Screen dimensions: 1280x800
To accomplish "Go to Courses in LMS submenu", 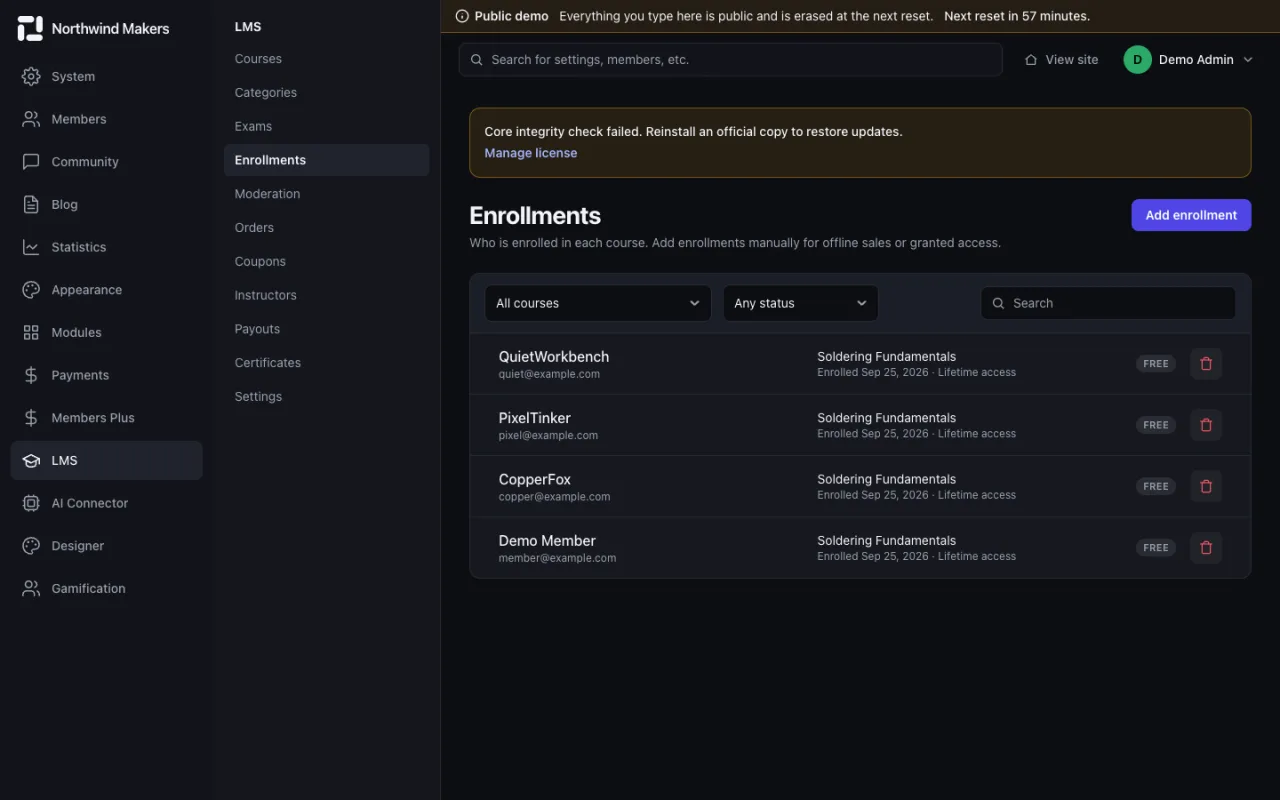I will coord(258,59).
